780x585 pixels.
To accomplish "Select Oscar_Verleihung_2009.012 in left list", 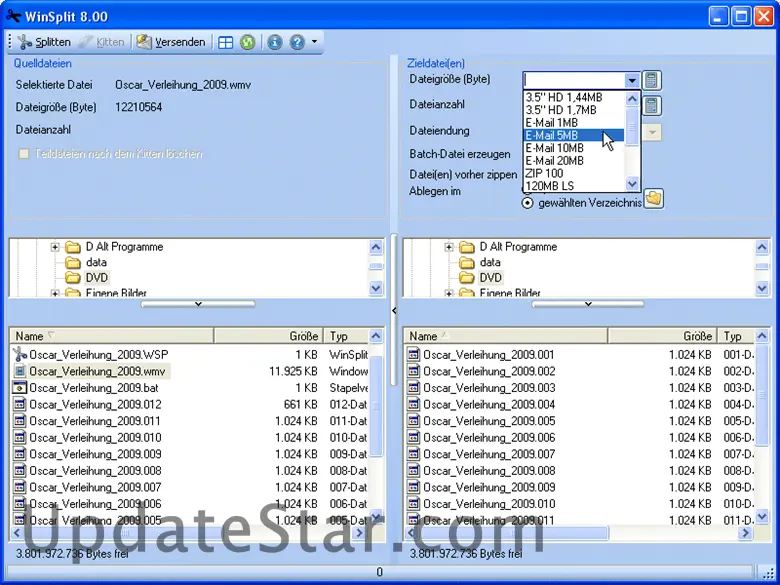I will (x=95, y=404).
